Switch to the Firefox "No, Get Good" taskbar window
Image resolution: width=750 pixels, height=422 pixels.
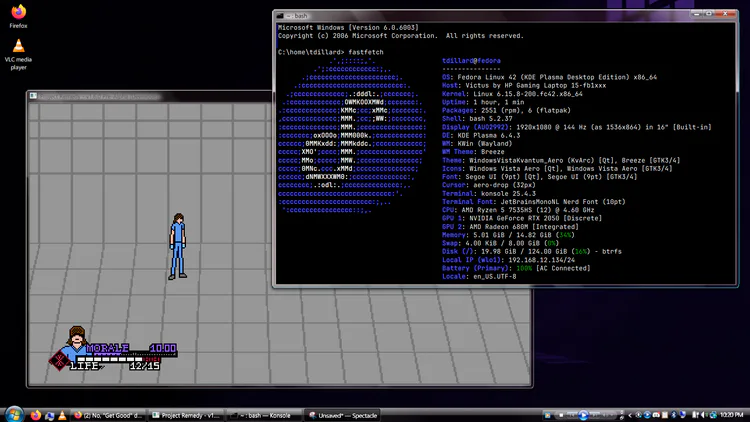[109, 415]
